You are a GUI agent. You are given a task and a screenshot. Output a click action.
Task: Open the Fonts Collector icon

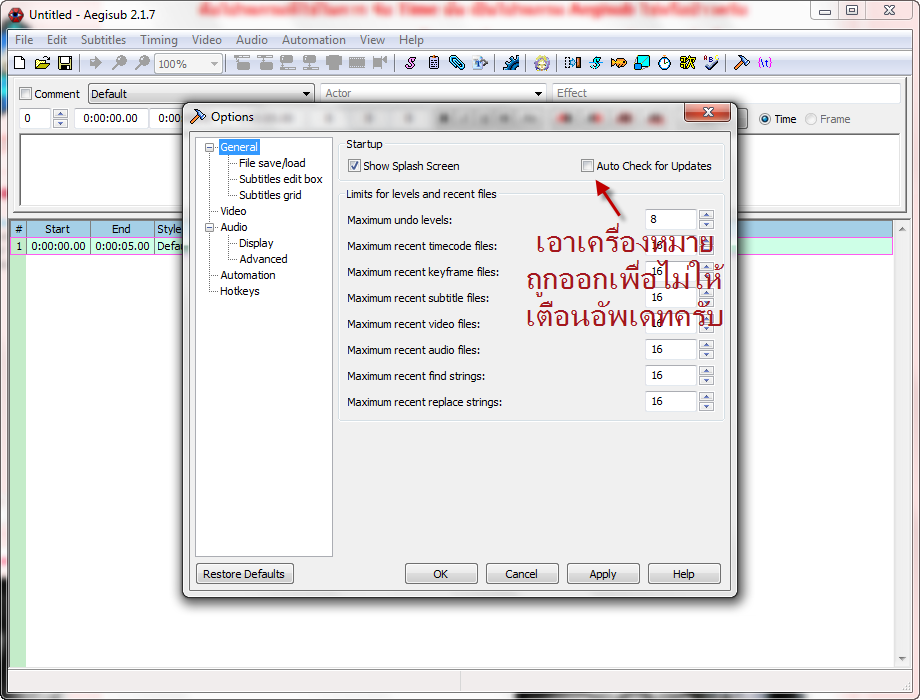pos(480,63)
